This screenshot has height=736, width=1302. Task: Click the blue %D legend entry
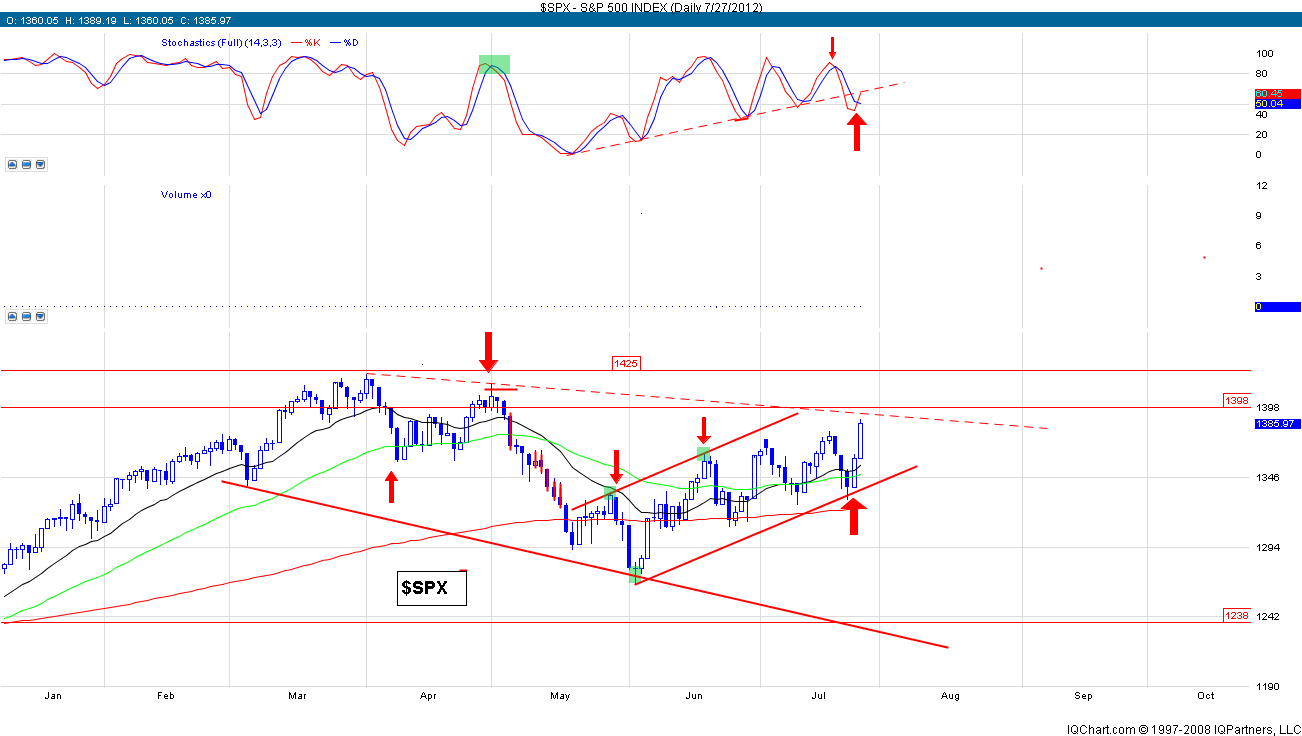point(346,43)
